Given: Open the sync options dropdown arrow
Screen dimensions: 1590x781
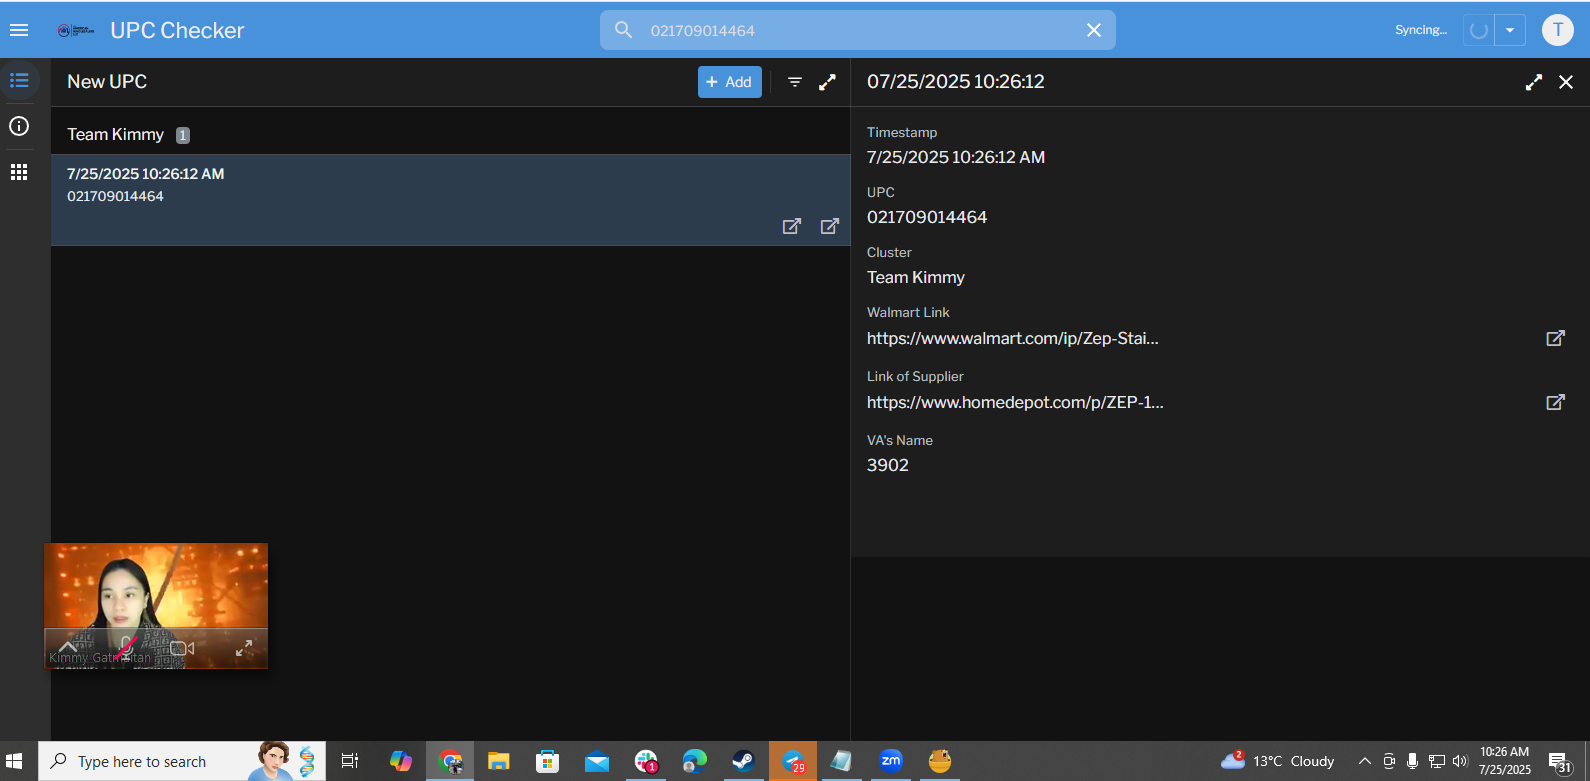Looking at the screenshot, I should (x=1510, y=30).
